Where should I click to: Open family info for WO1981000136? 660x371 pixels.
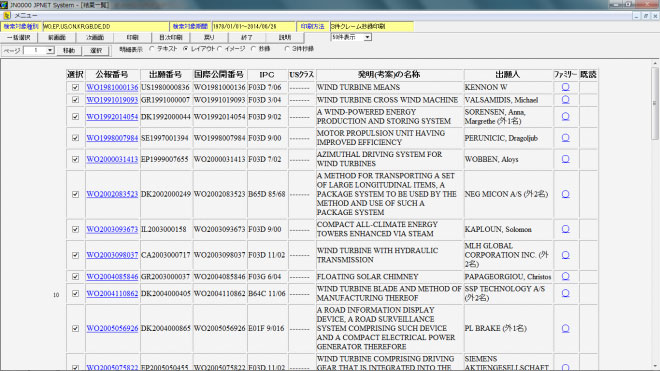click(x=565, y=87)
